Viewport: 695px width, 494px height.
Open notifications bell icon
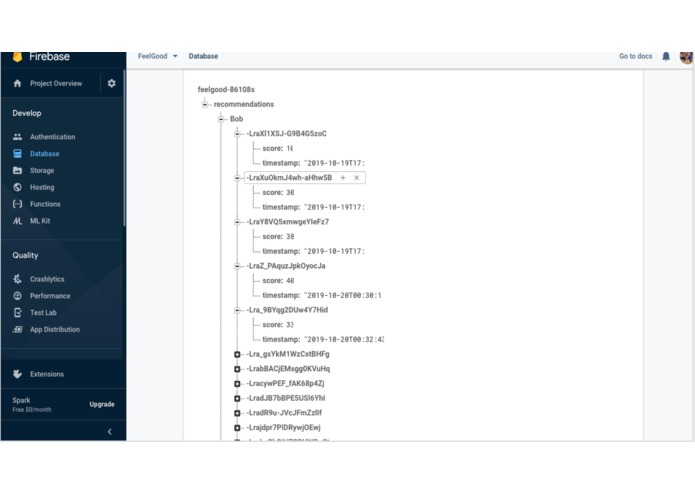(x=666, y=56)
